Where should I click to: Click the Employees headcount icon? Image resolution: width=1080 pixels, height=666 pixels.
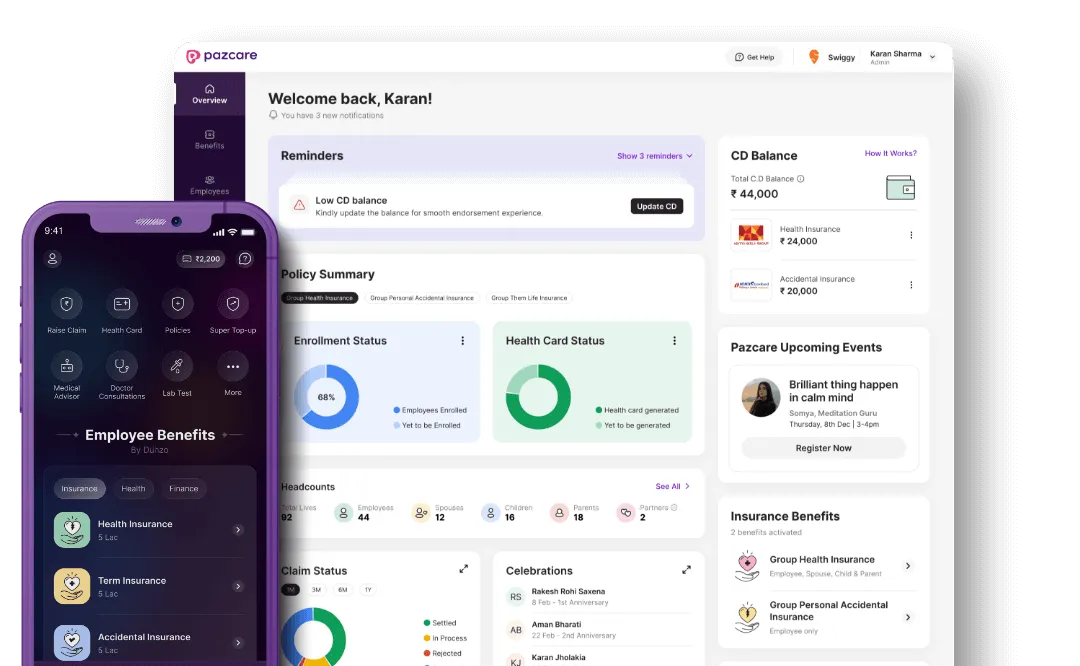pos(343,512)
